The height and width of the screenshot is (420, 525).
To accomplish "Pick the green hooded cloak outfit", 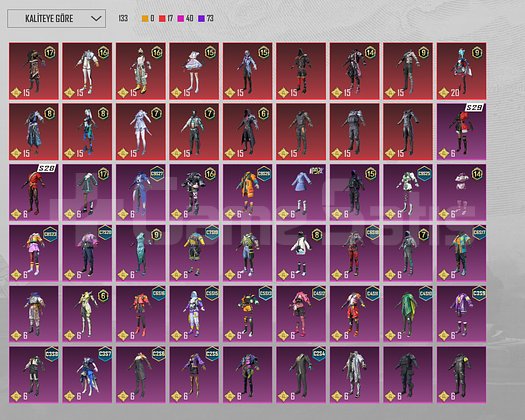I will tap(408, 314).
